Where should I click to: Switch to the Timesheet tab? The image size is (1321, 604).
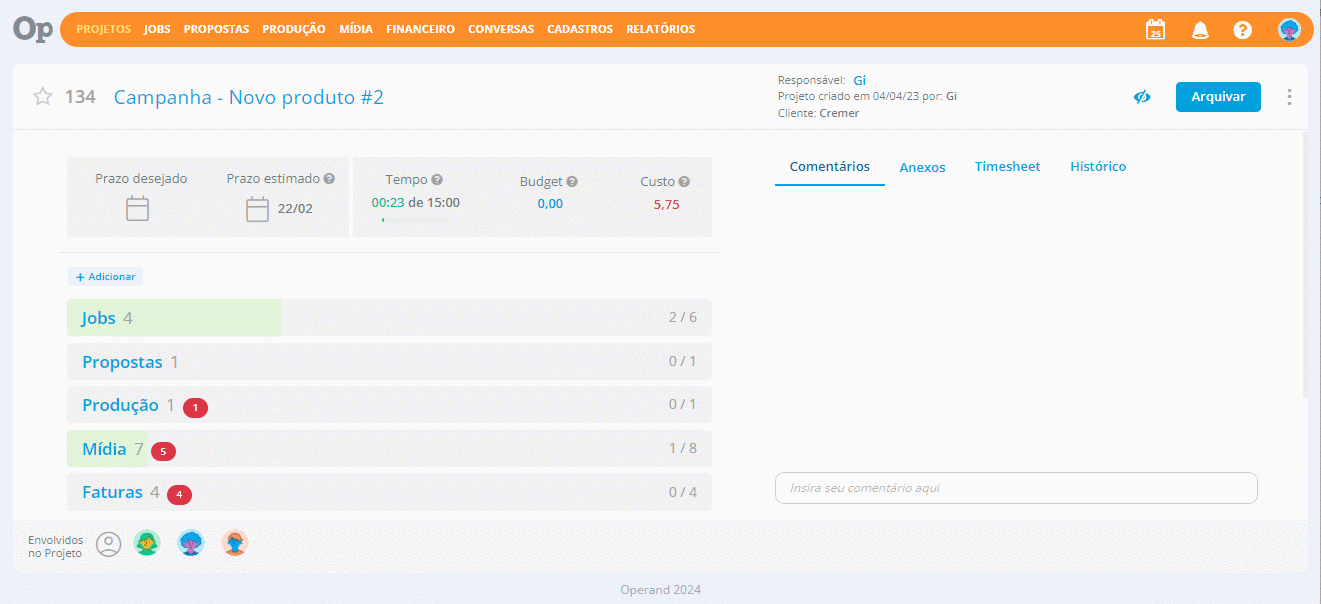coord(1008,166)
